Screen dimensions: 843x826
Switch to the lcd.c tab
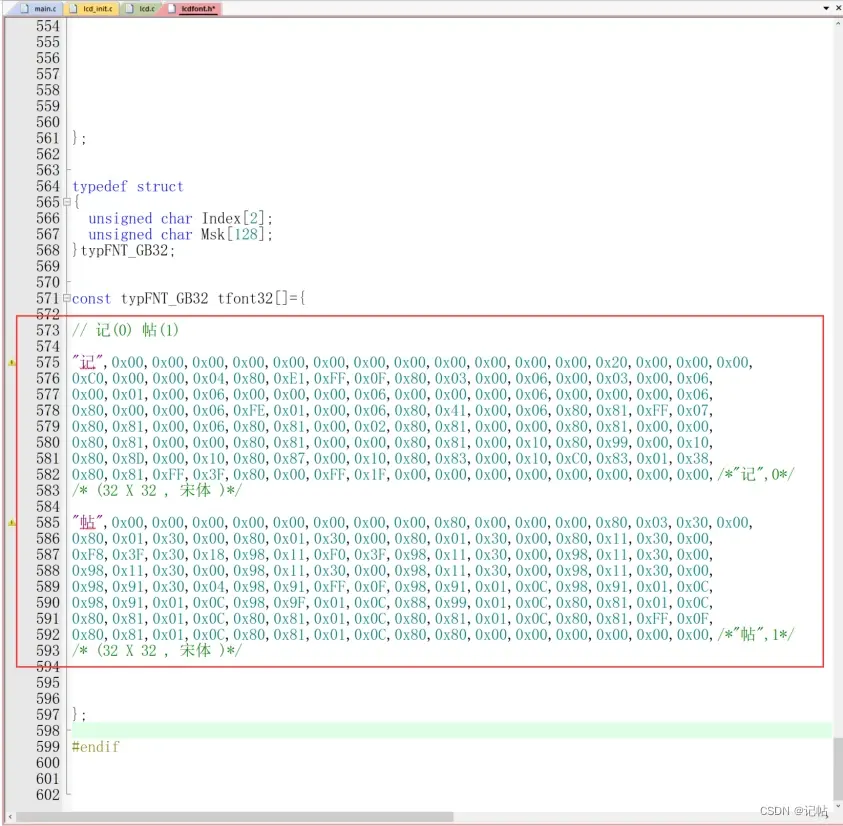[143, 8]
